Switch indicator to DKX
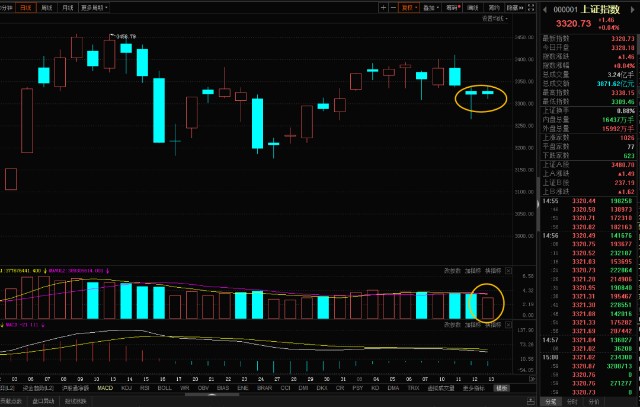640x407 pixels. point(322,388)
